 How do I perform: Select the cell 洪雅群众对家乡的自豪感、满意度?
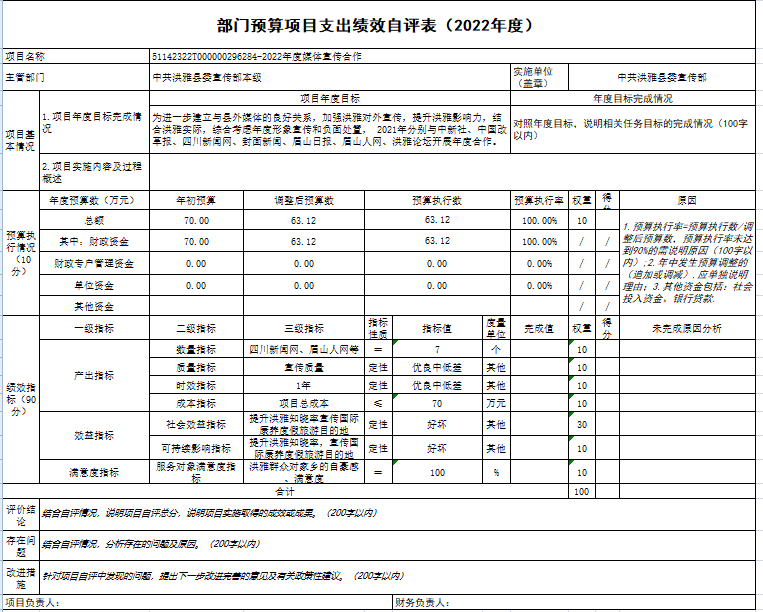[x=304, y=472]
